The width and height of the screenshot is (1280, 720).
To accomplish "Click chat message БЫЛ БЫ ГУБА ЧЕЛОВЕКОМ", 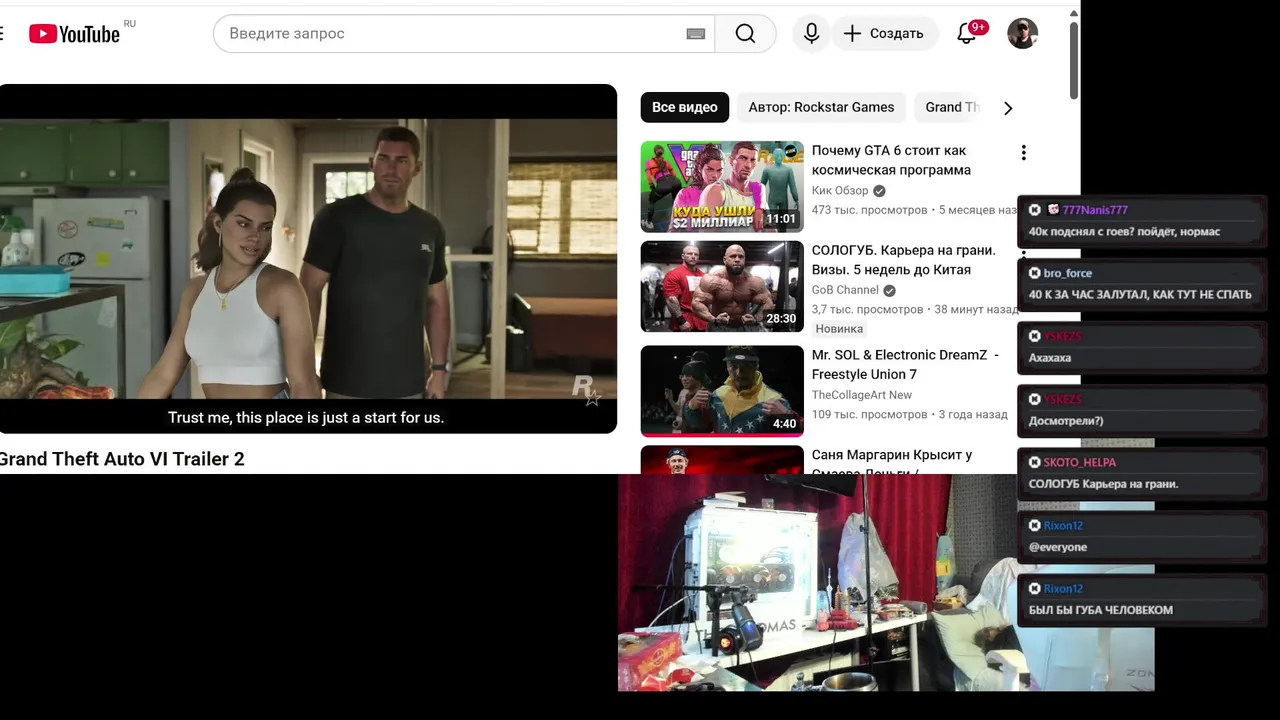I will (x=1101, y=610).
